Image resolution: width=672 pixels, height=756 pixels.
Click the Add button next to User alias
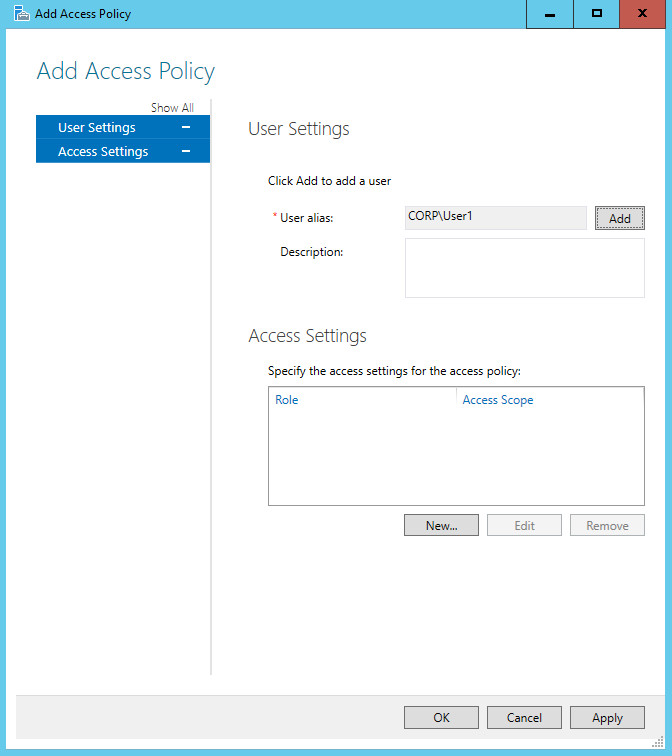tap(619, 218)
